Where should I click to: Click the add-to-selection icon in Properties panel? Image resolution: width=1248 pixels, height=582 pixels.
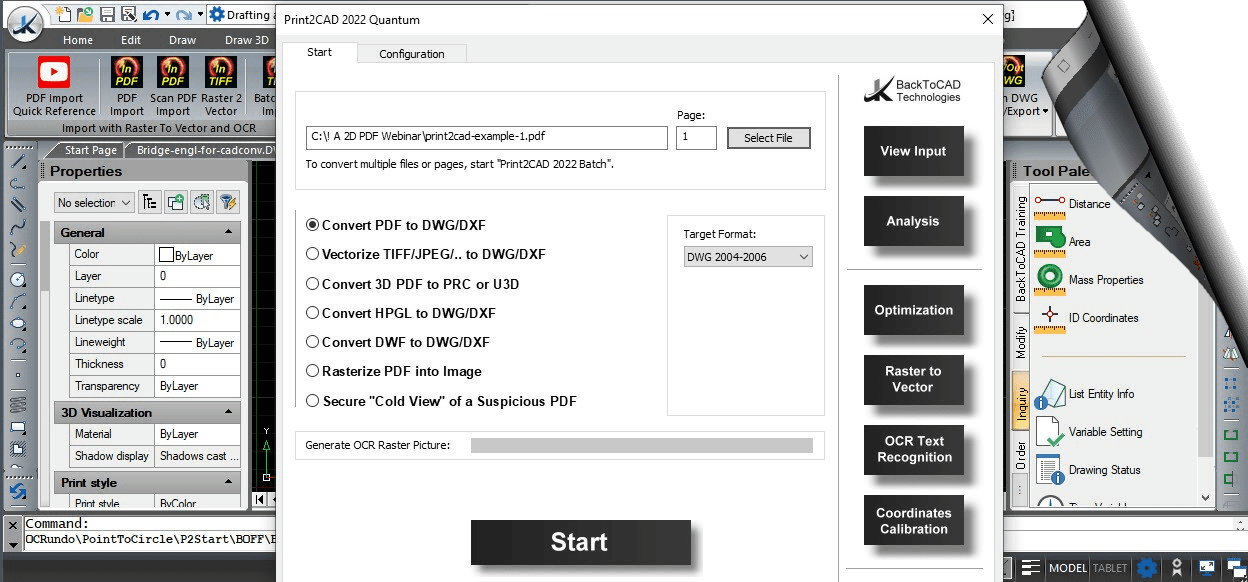[176, 202]
